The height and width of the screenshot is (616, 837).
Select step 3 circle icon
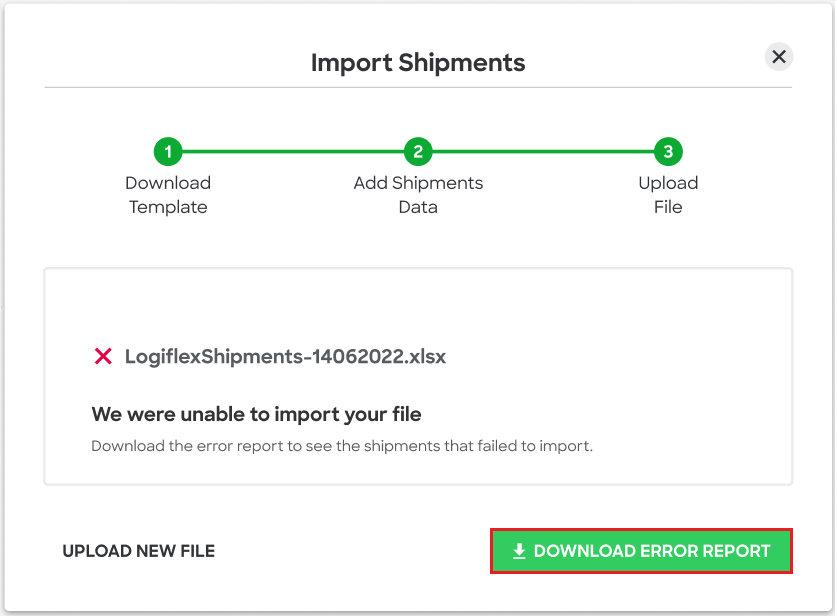click(668, 152)
